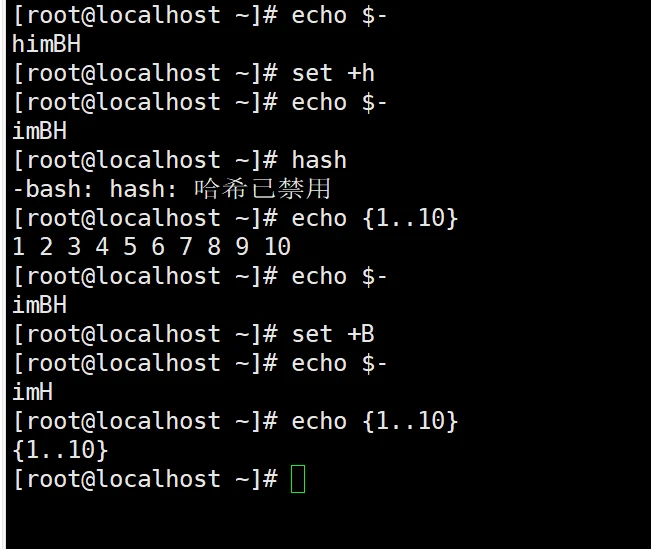Click the first 'echo $-' command at top
Screen dimensions: 651x549
point(339,15)
